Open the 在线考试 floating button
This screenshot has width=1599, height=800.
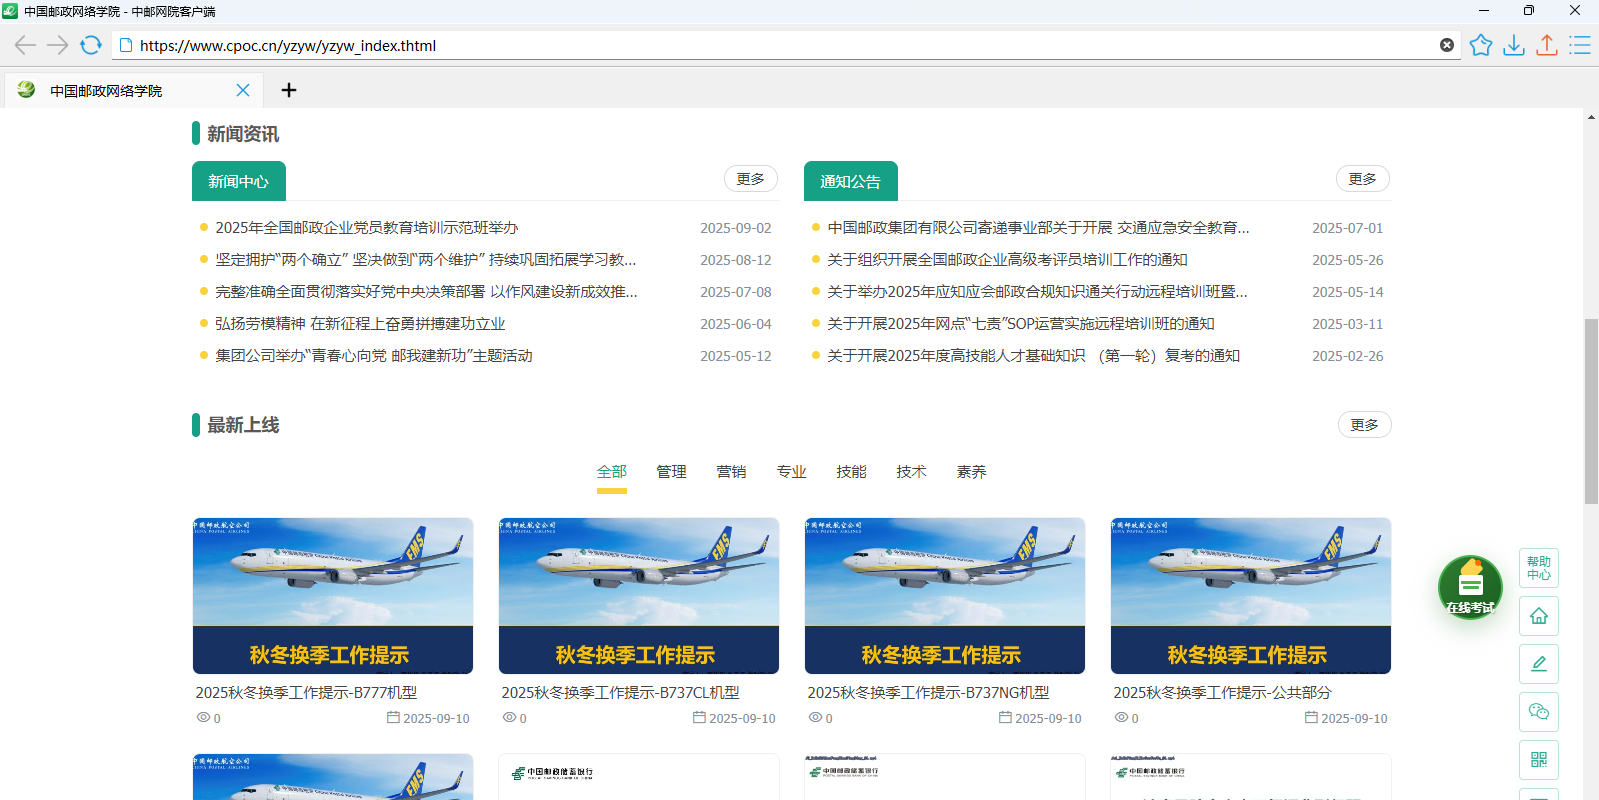[x=1470, y=587]
